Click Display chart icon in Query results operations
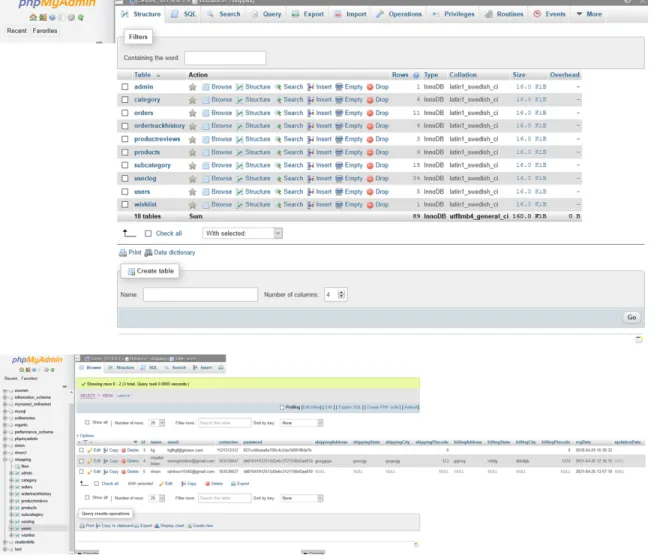This screenshot has width=654, height=558. click(x=157, y=526)
